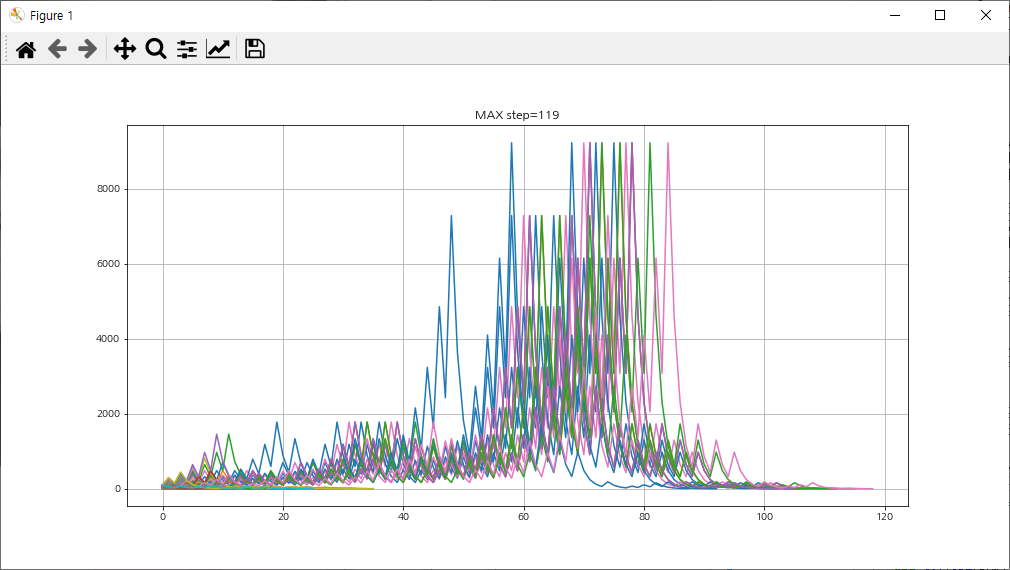This screenshot has height=570, width=1010.
Task: Click the x-axis label 60
Action: click(x=524, y=517)
